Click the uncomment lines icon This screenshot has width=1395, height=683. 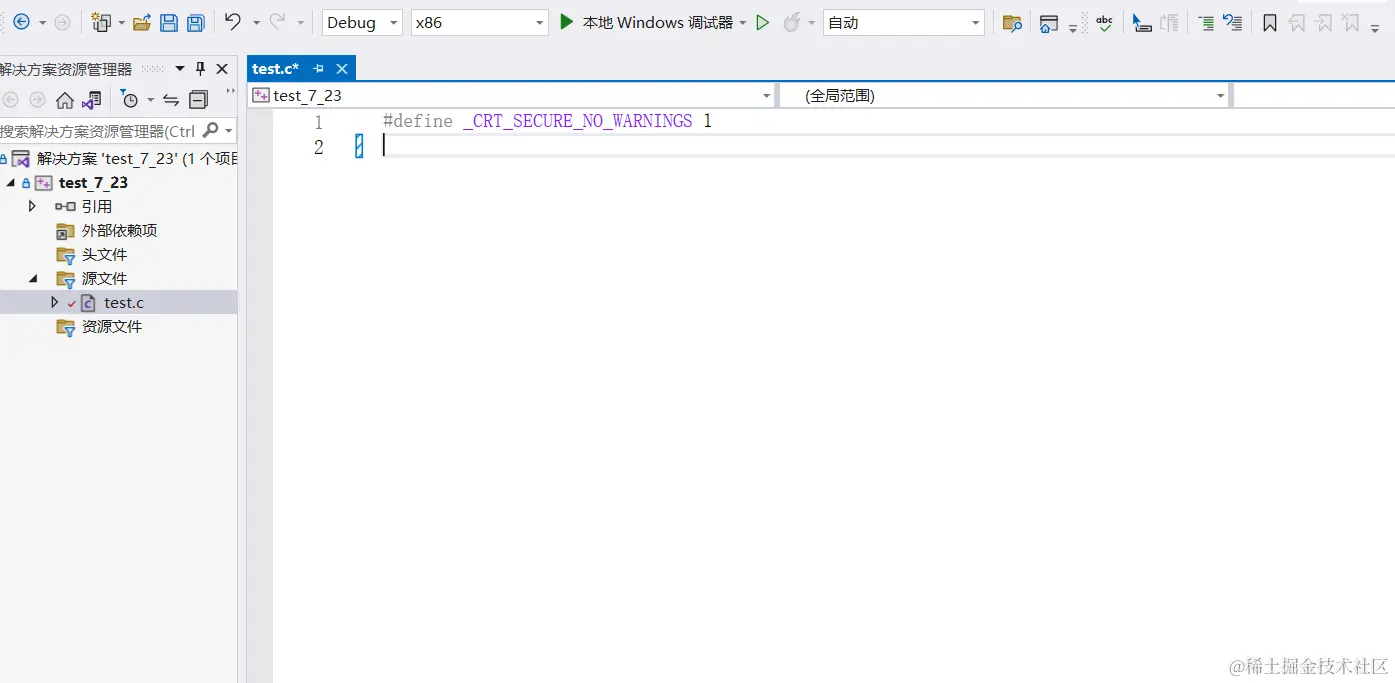[x=1233, y=22]
